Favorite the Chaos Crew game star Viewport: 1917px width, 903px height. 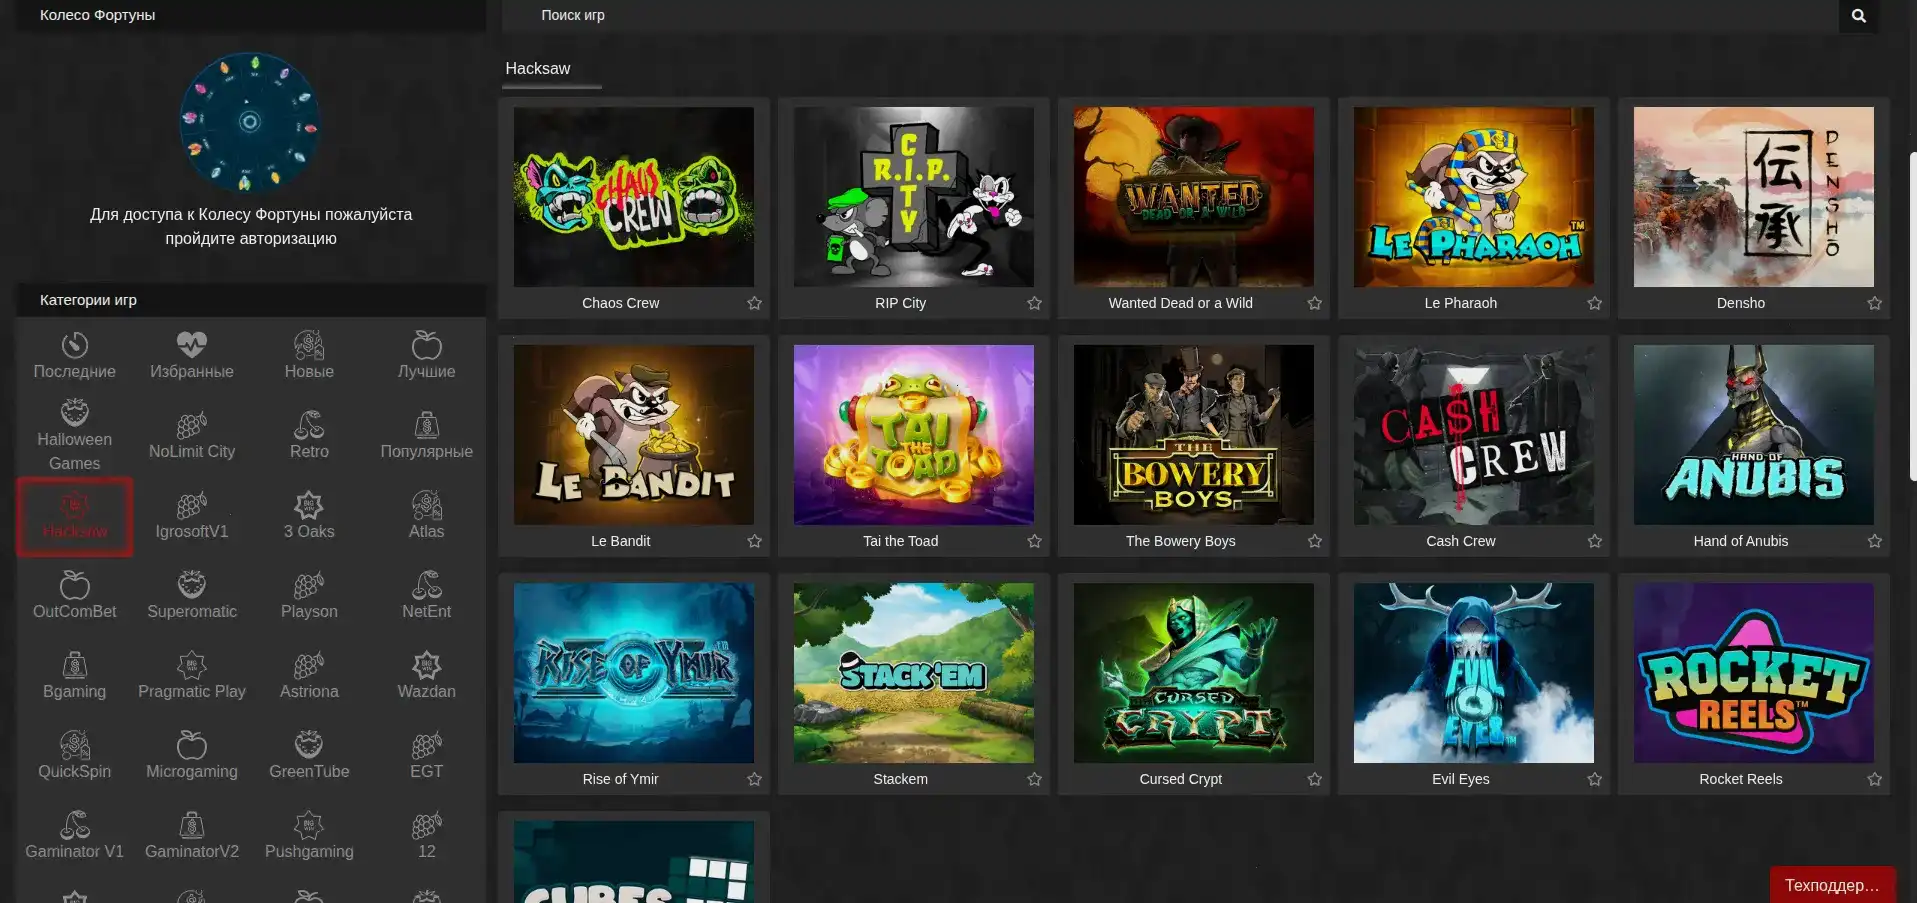click(x=754, y=303)
